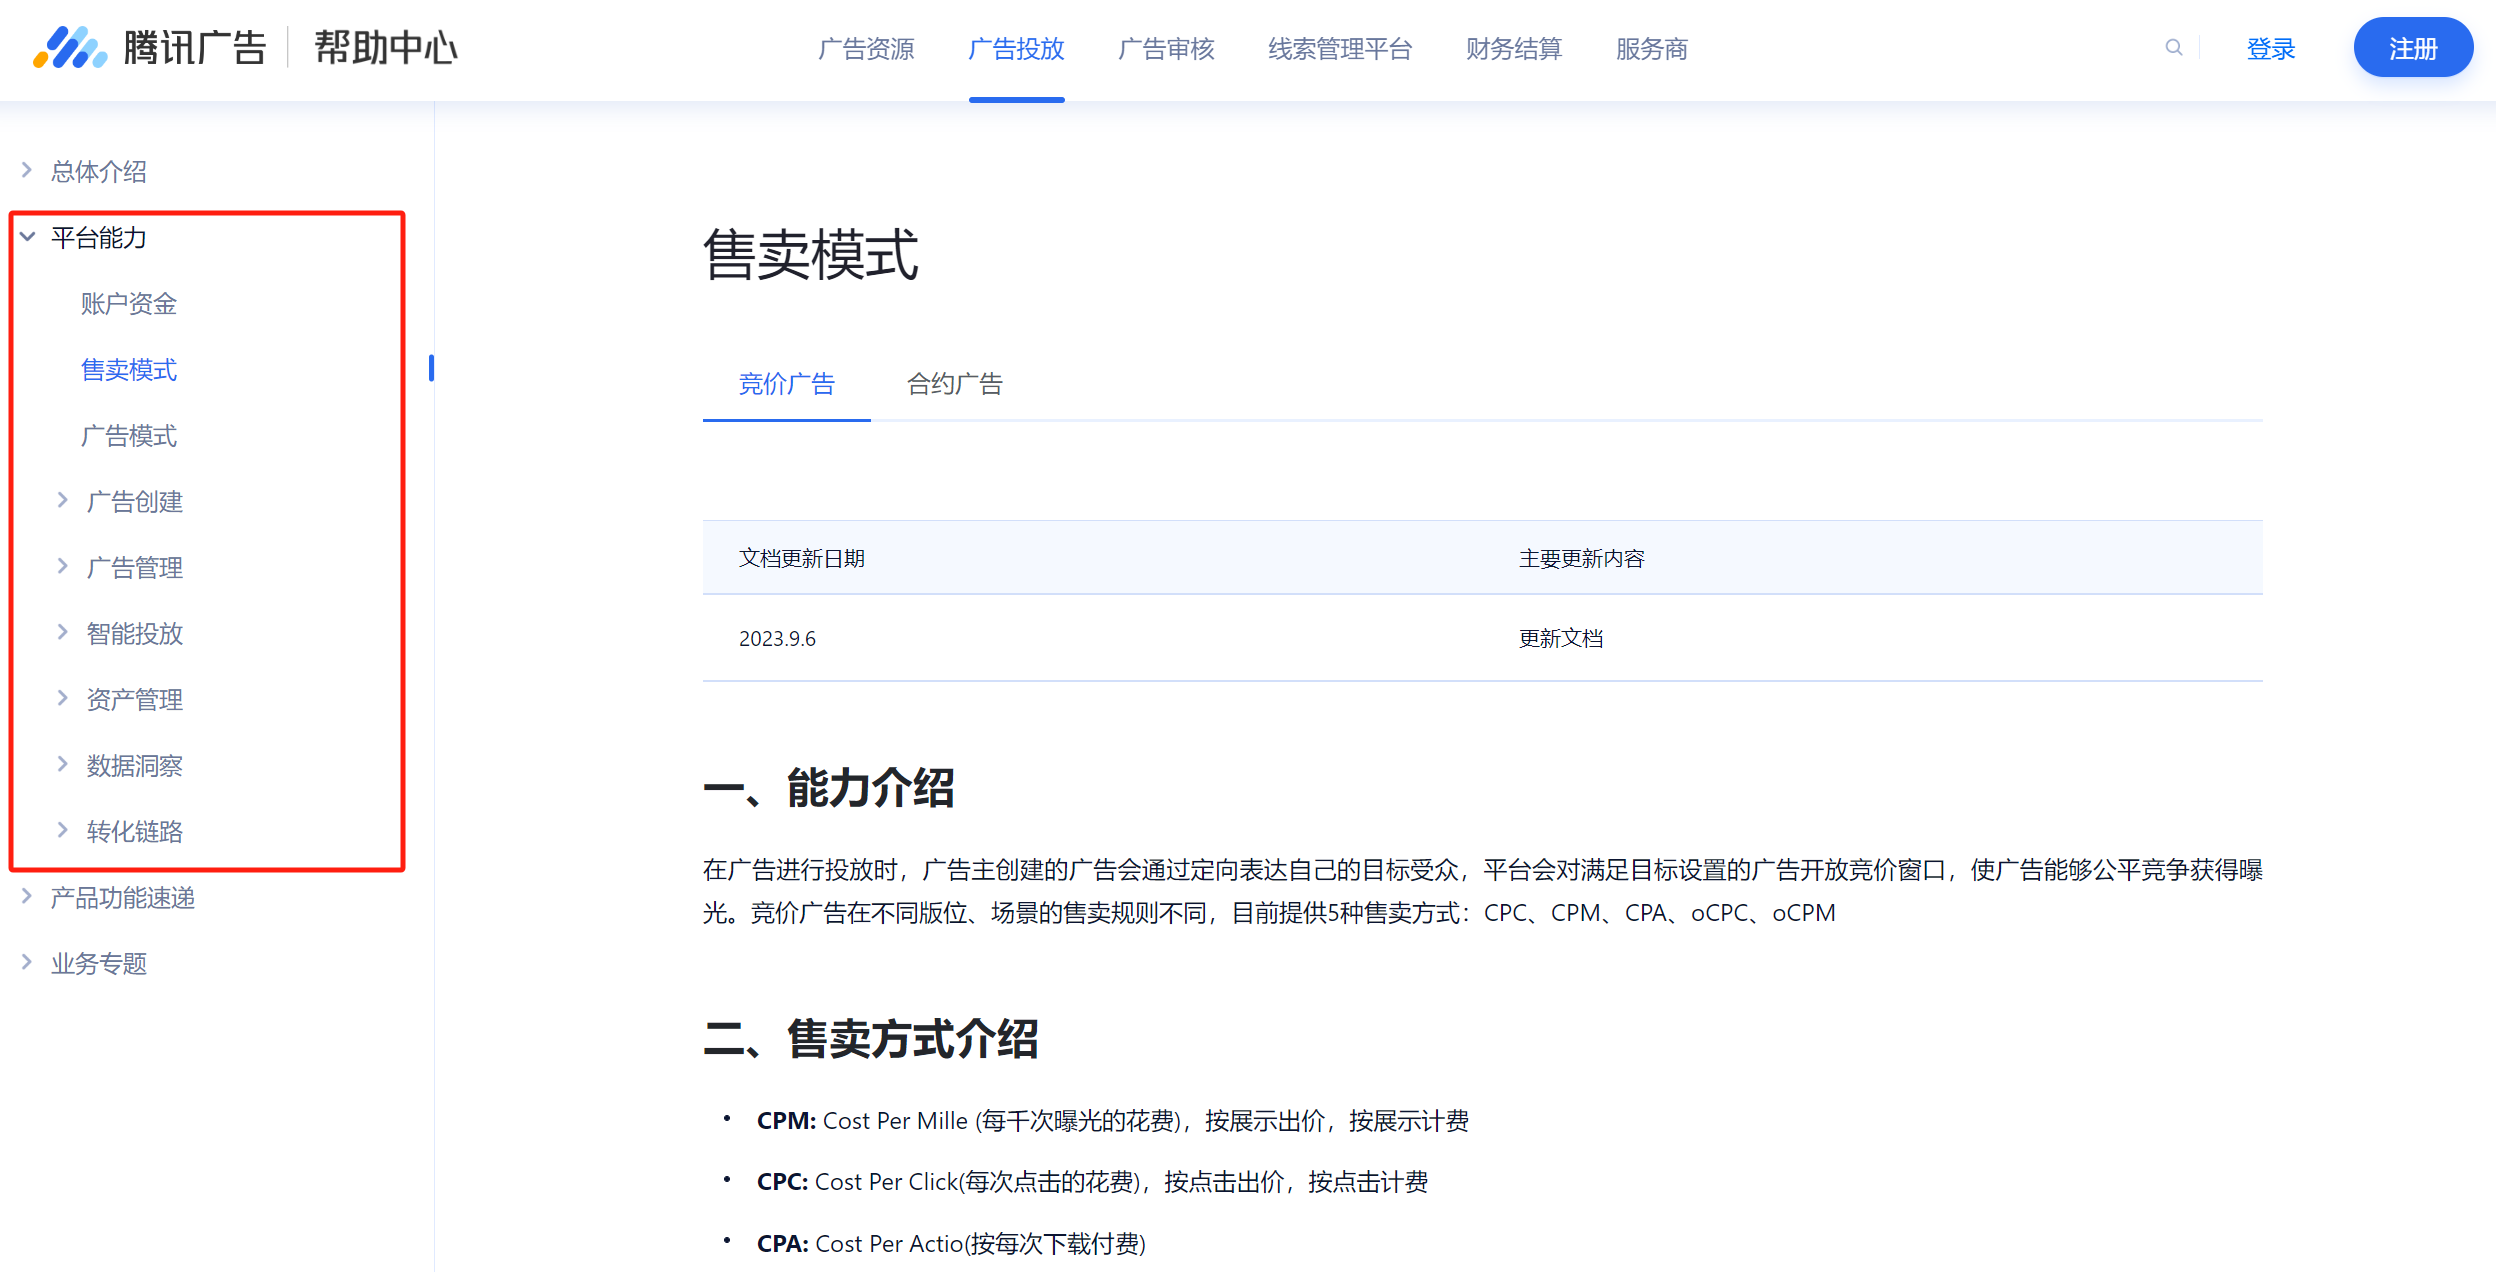Viewport: 2496px width, 1272px height.
Task: Expand the 智能投放 chevron
Action: pos(63,632)
